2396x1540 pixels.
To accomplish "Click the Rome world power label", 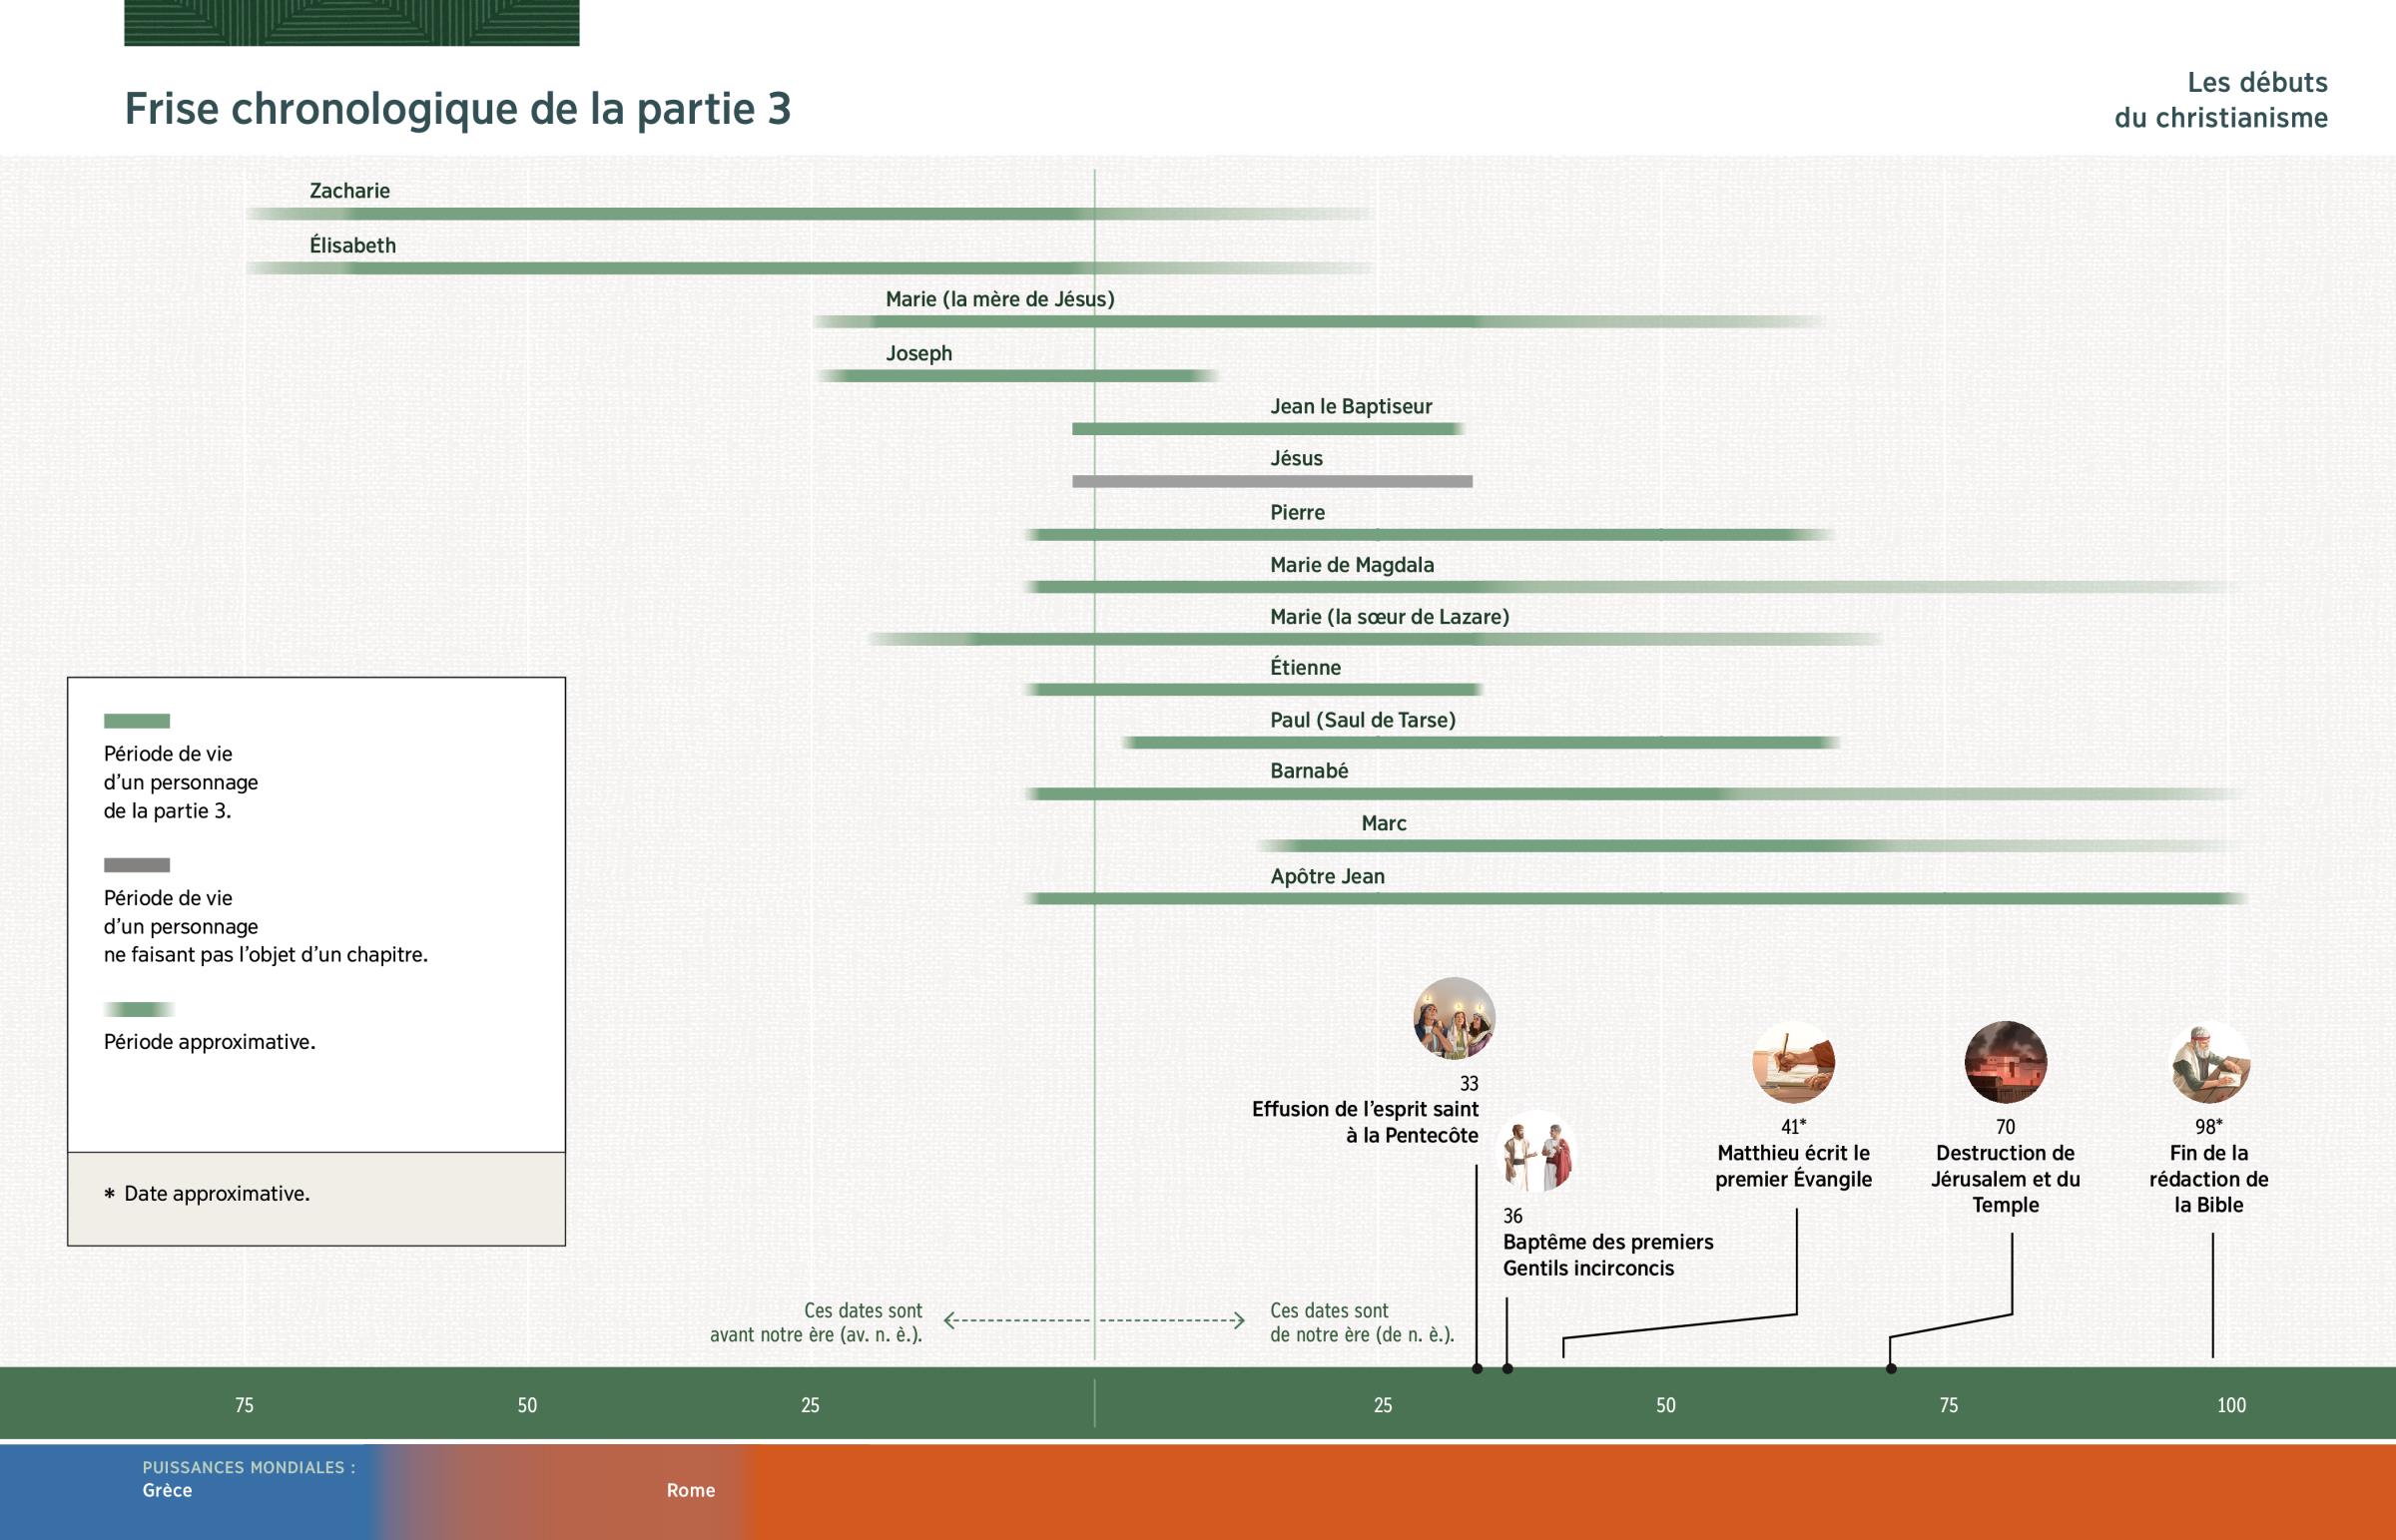I will tap(690, 1490).
